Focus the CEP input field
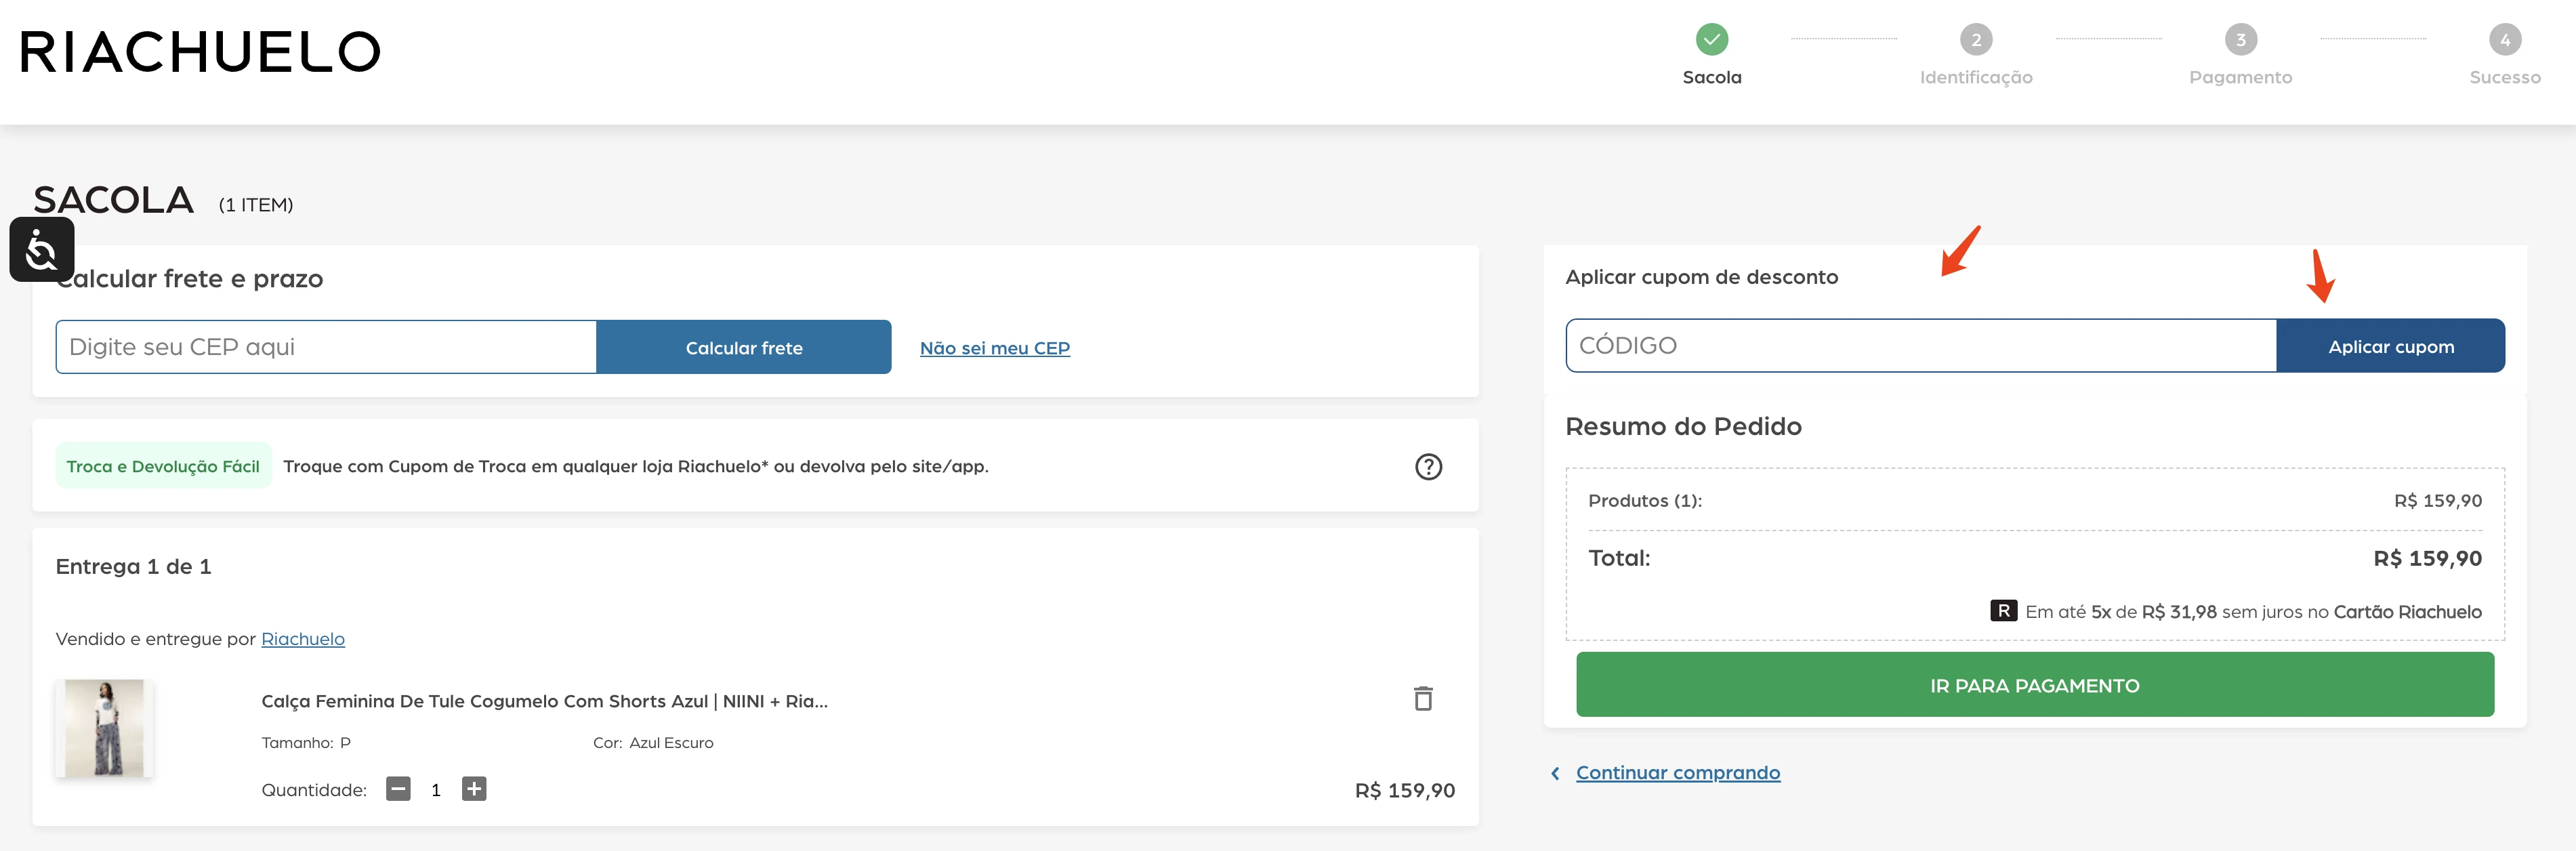The width and height of the screenshot is (2576, 851). click(x=326, y=347)
